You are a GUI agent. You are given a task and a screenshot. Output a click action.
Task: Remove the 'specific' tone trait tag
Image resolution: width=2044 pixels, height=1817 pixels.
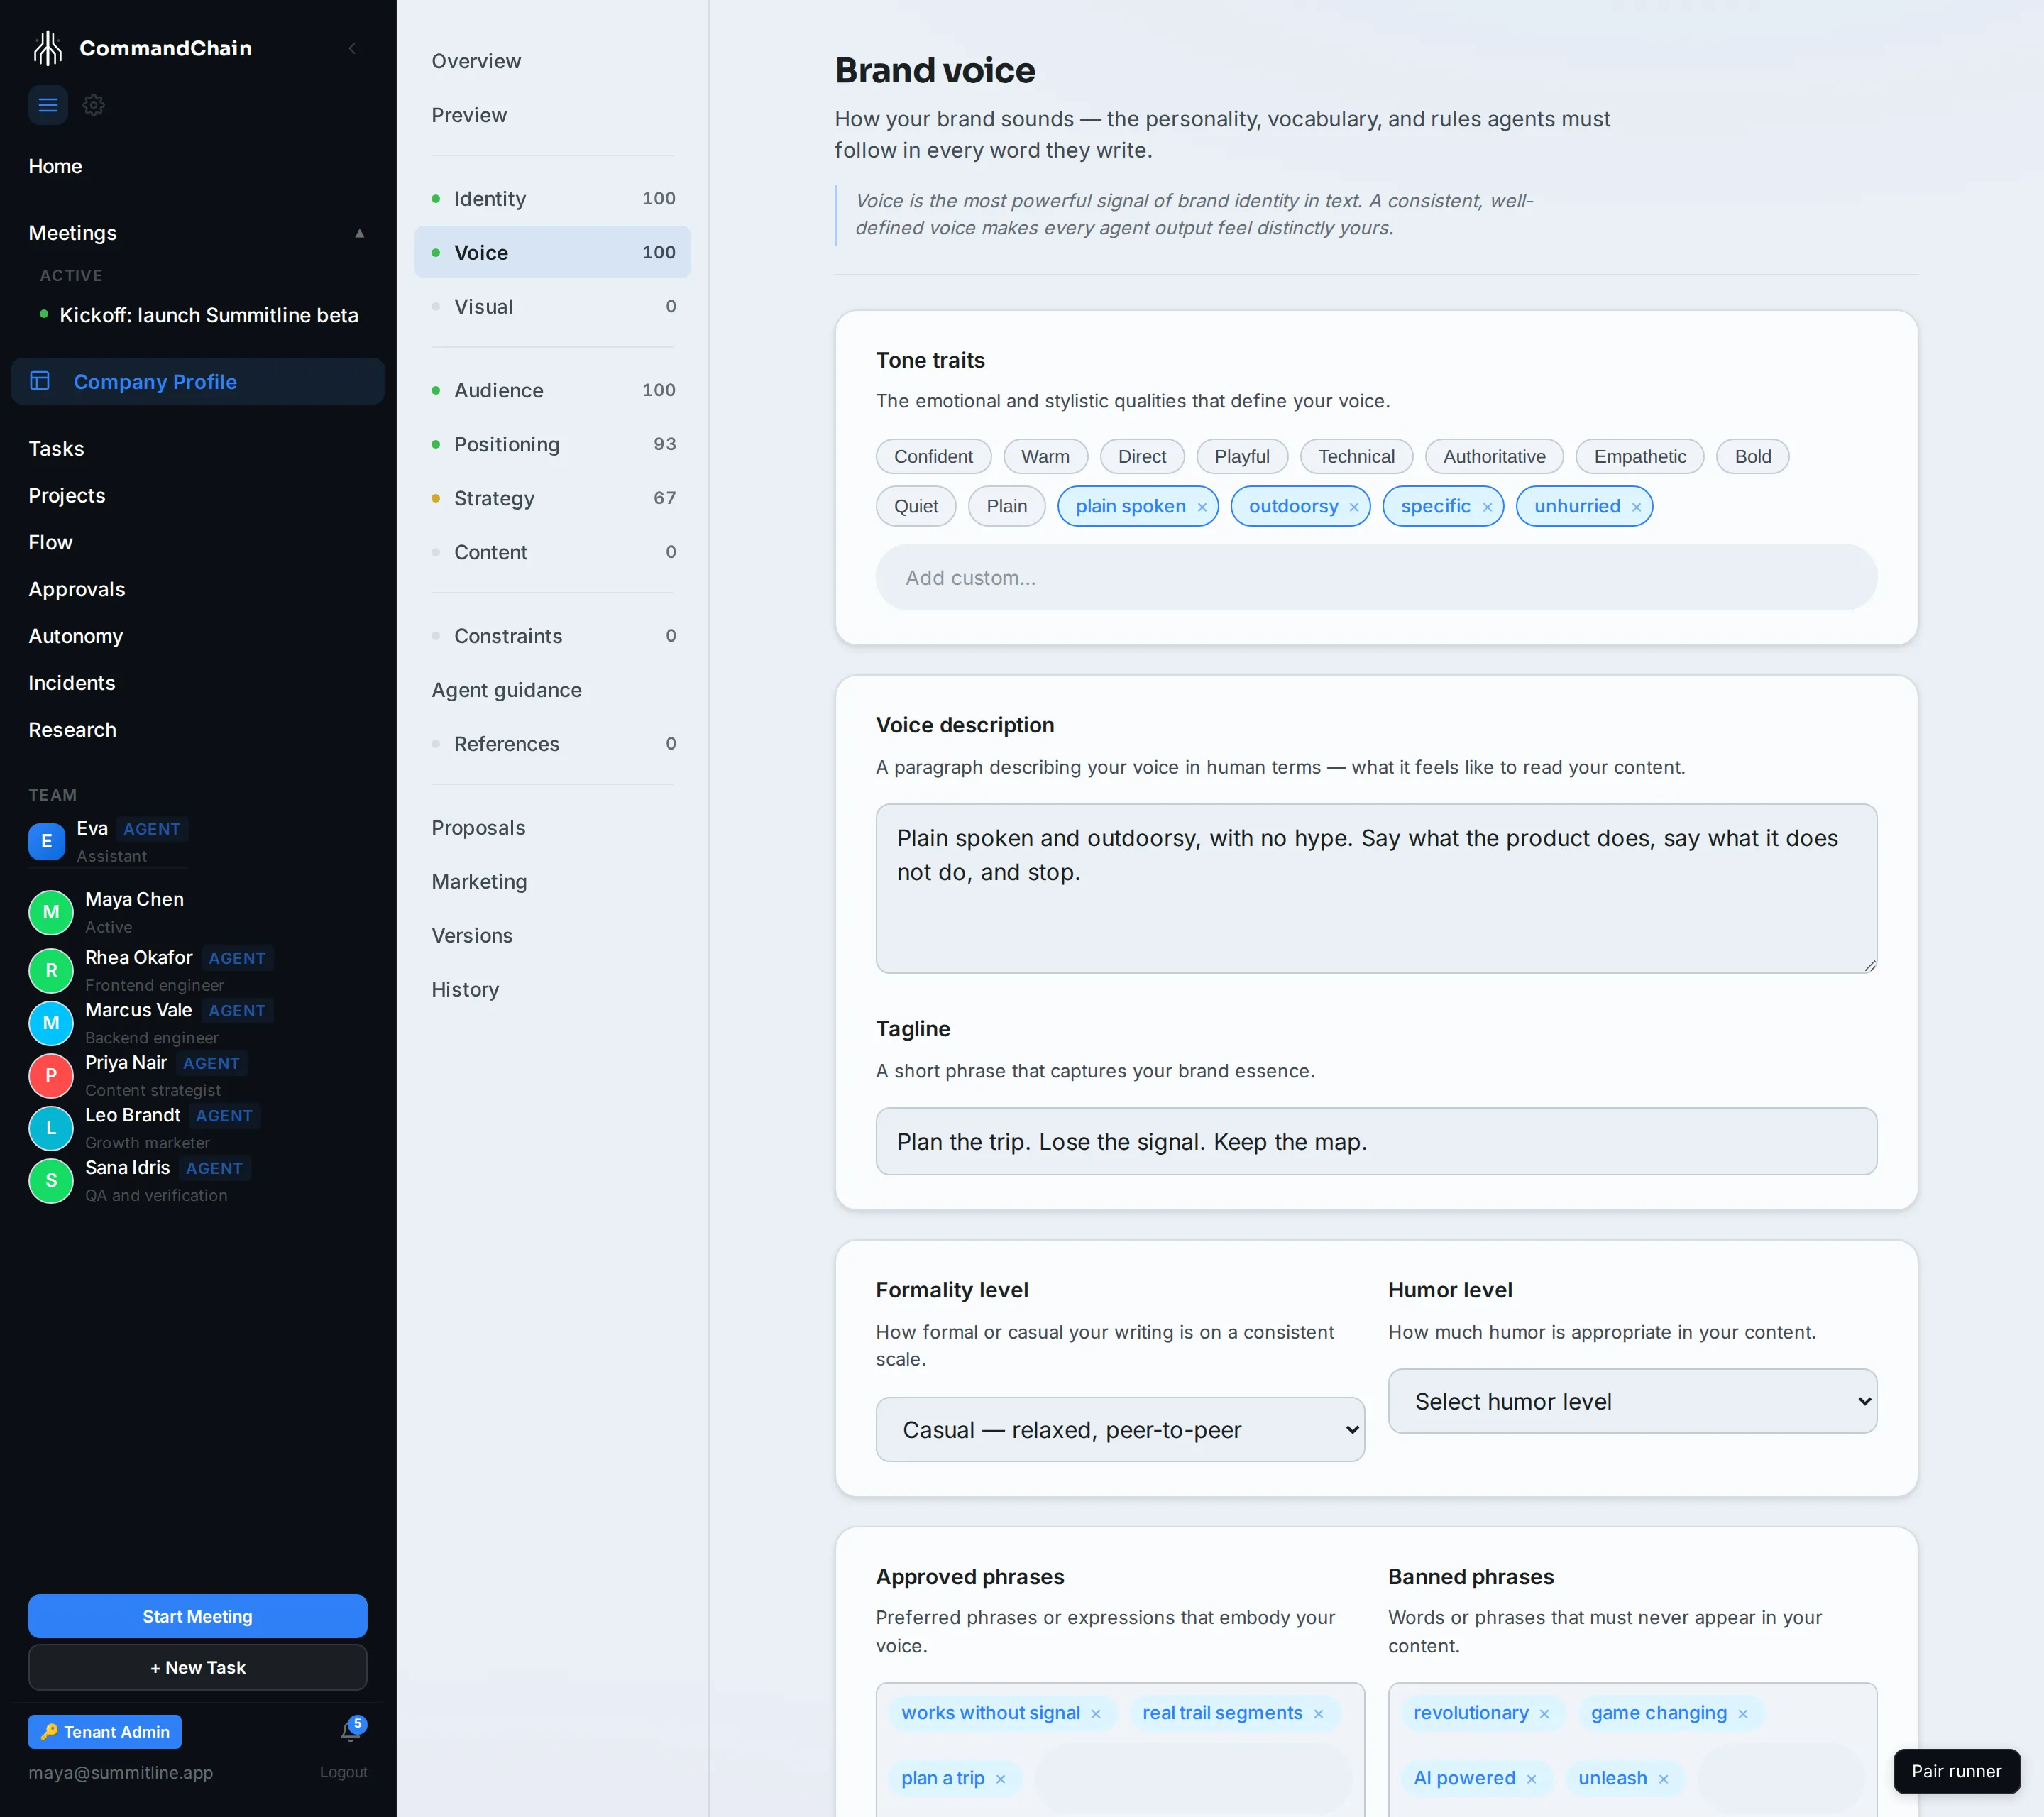[x=1487, y=507]
